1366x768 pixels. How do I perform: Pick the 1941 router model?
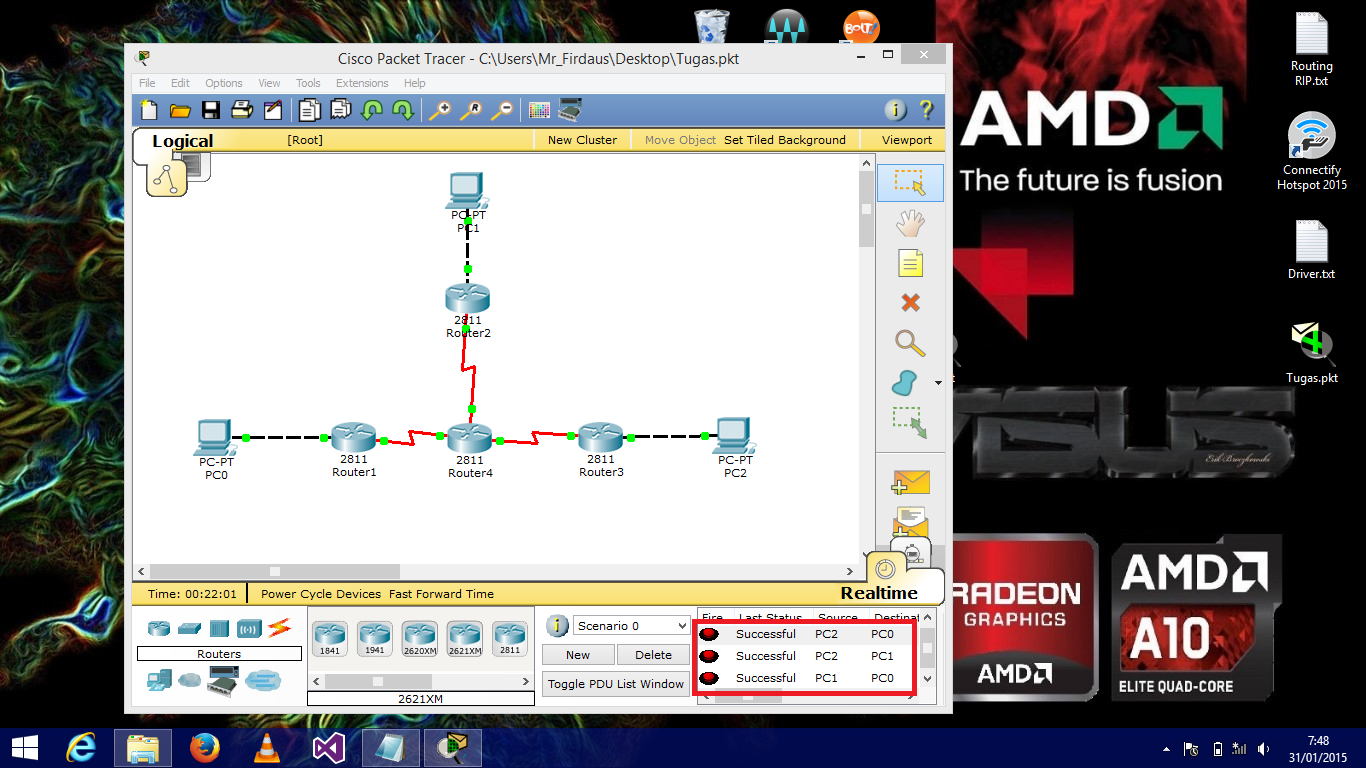point(374,638)
